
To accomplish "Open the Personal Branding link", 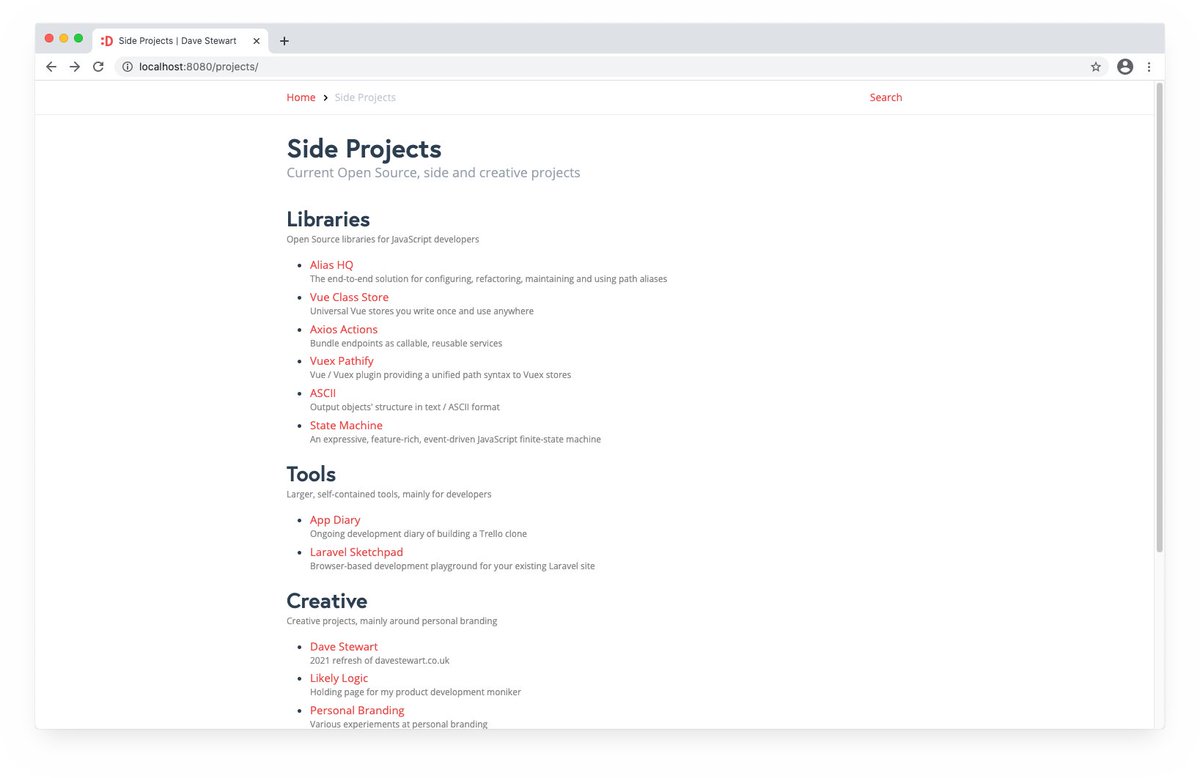I will (357, 710).
